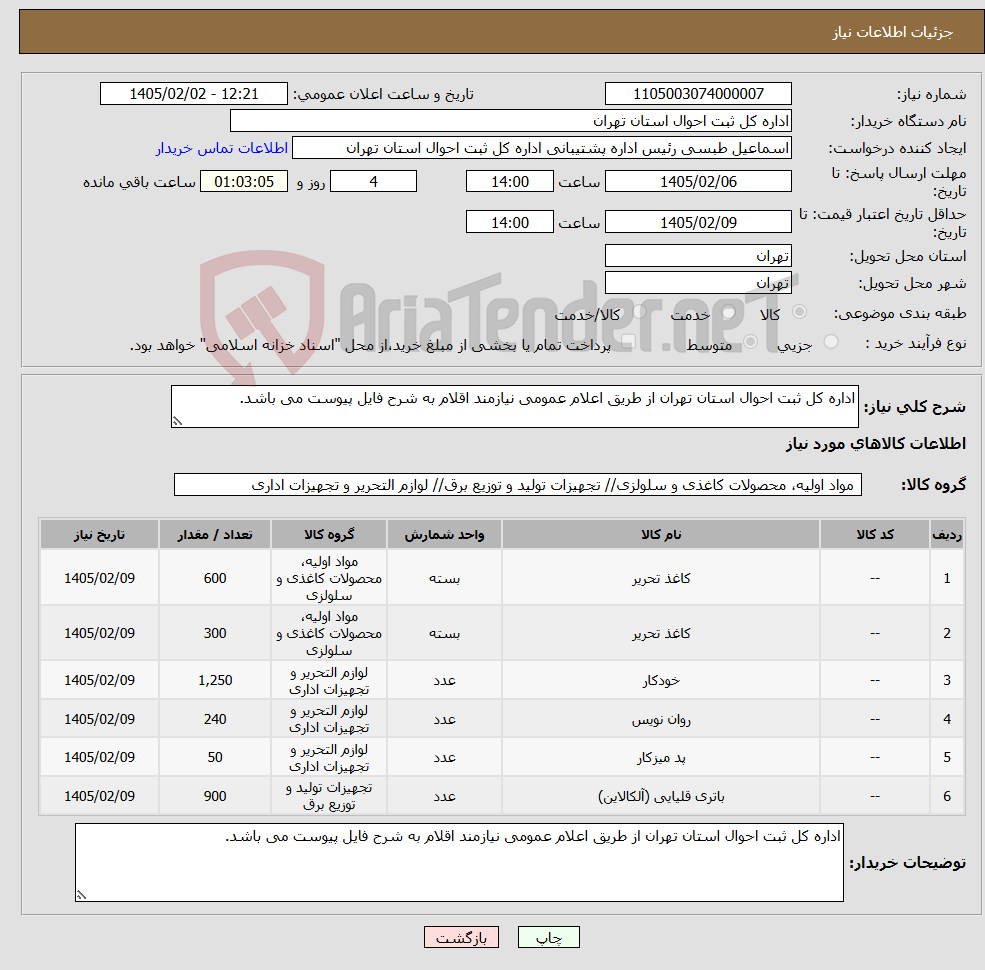Screen dimensions: 985x970
Task: Click the quantity 600 cell
Action: tap(215, 578)
